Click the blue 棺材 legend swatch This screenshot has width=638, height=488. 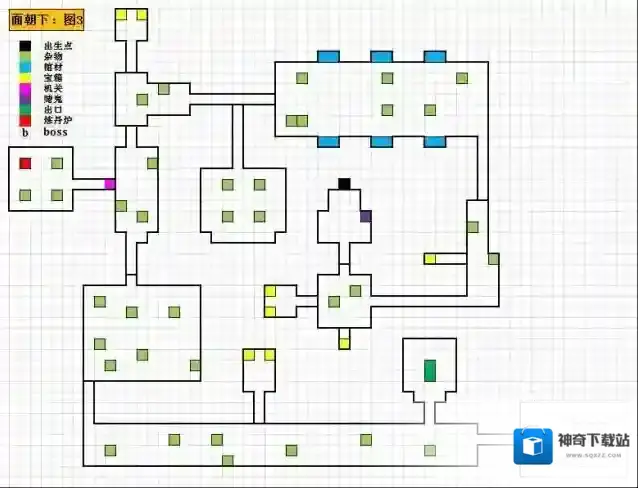tap(25, 67)
